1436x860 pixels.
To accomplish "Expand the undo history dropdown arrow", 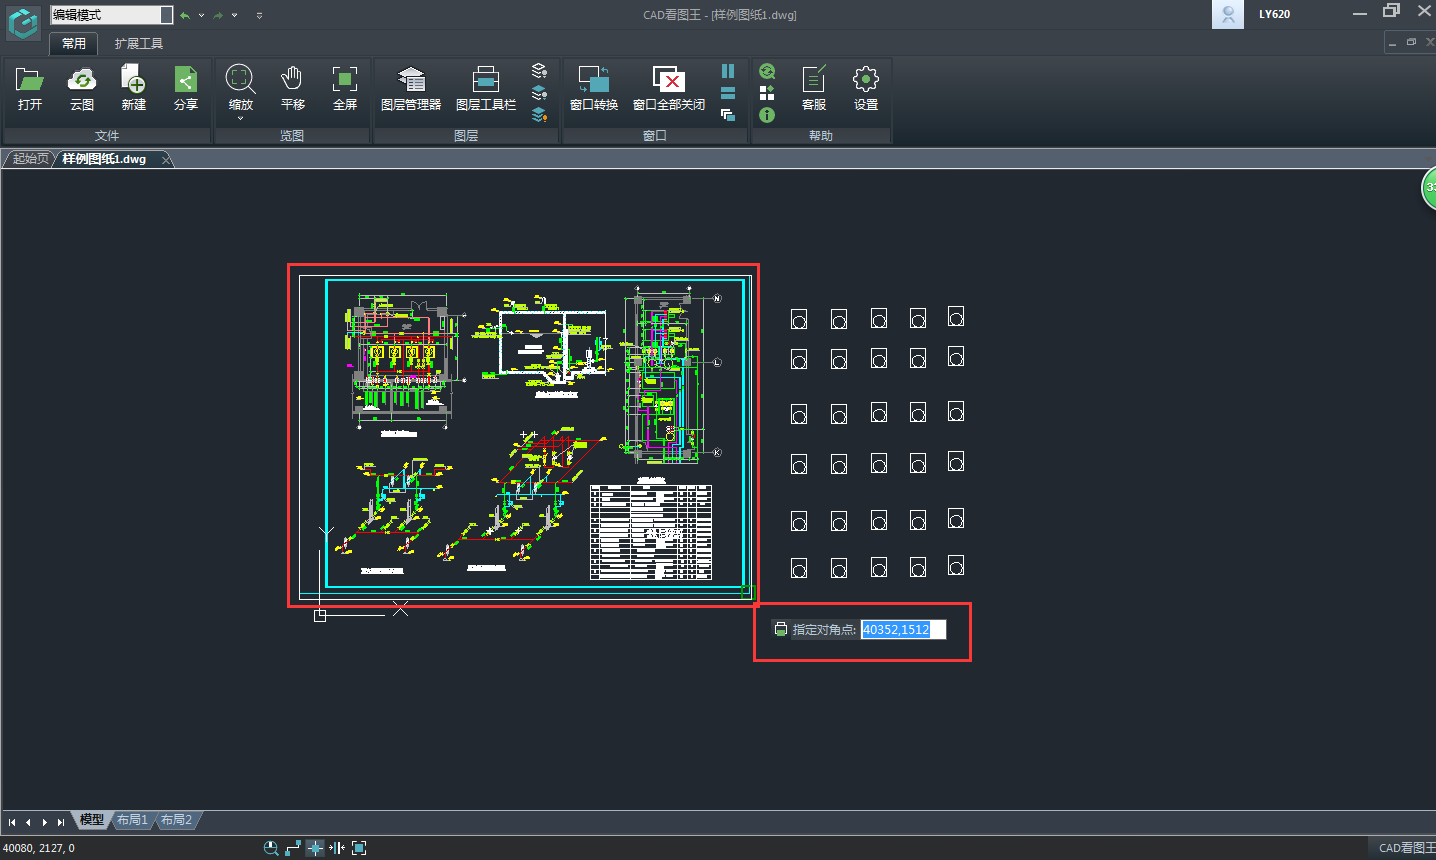I will pos(201,15).
